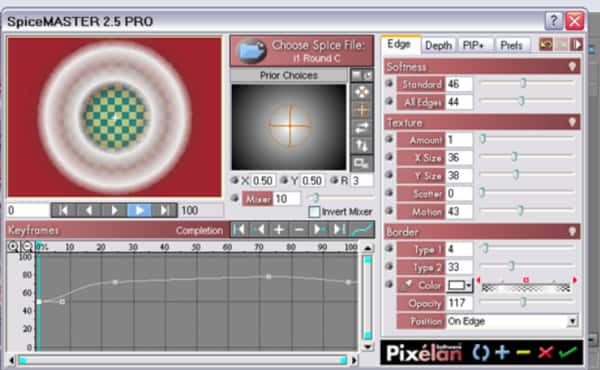Click the small grid icon right of Prior Choices
The image size is (600, 370).
(x=357, y=75)
